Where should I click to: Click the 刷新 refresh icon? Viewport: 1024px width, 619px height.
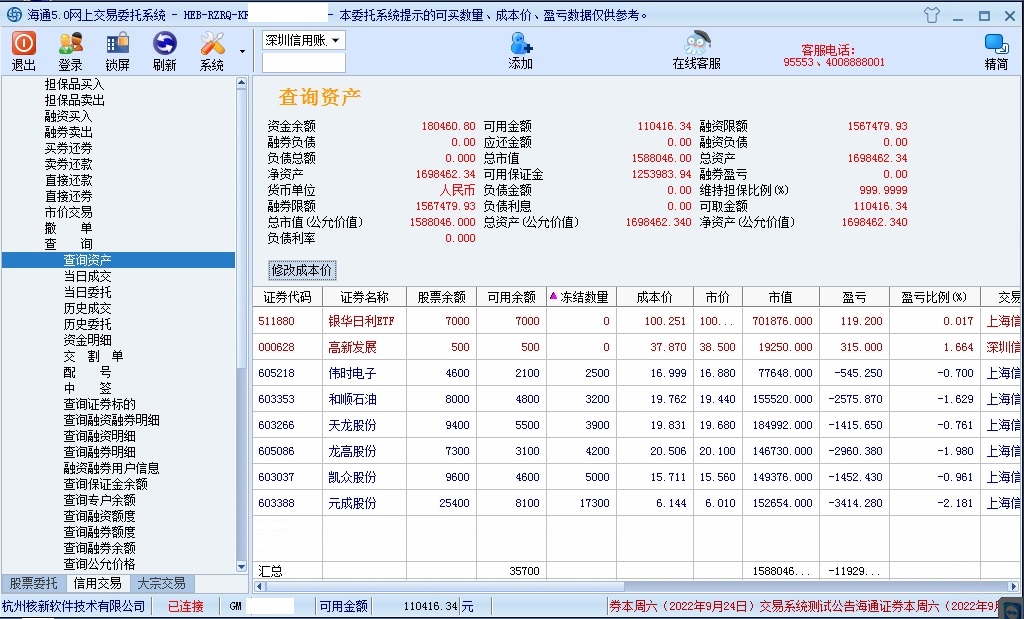coord(164,43)
